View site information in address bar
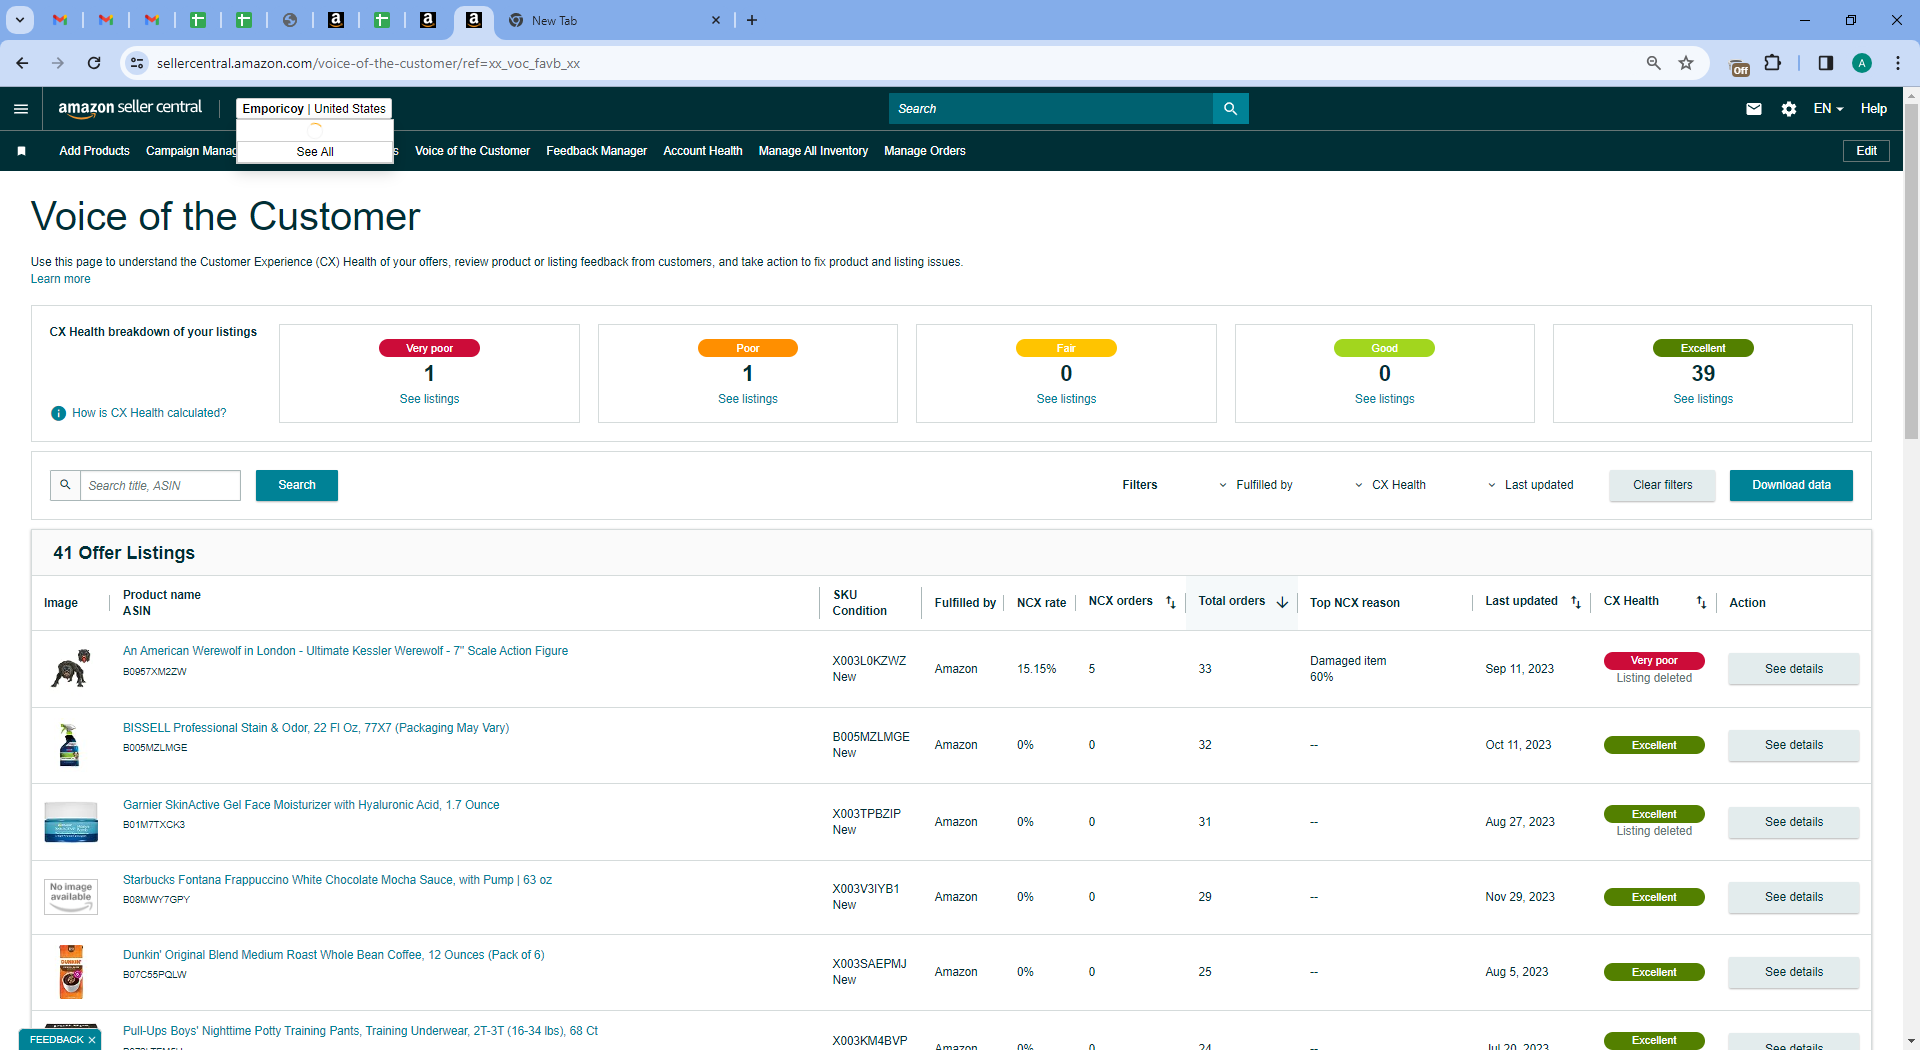The width and height of the screenshot is (1920, 1050). 137,63
